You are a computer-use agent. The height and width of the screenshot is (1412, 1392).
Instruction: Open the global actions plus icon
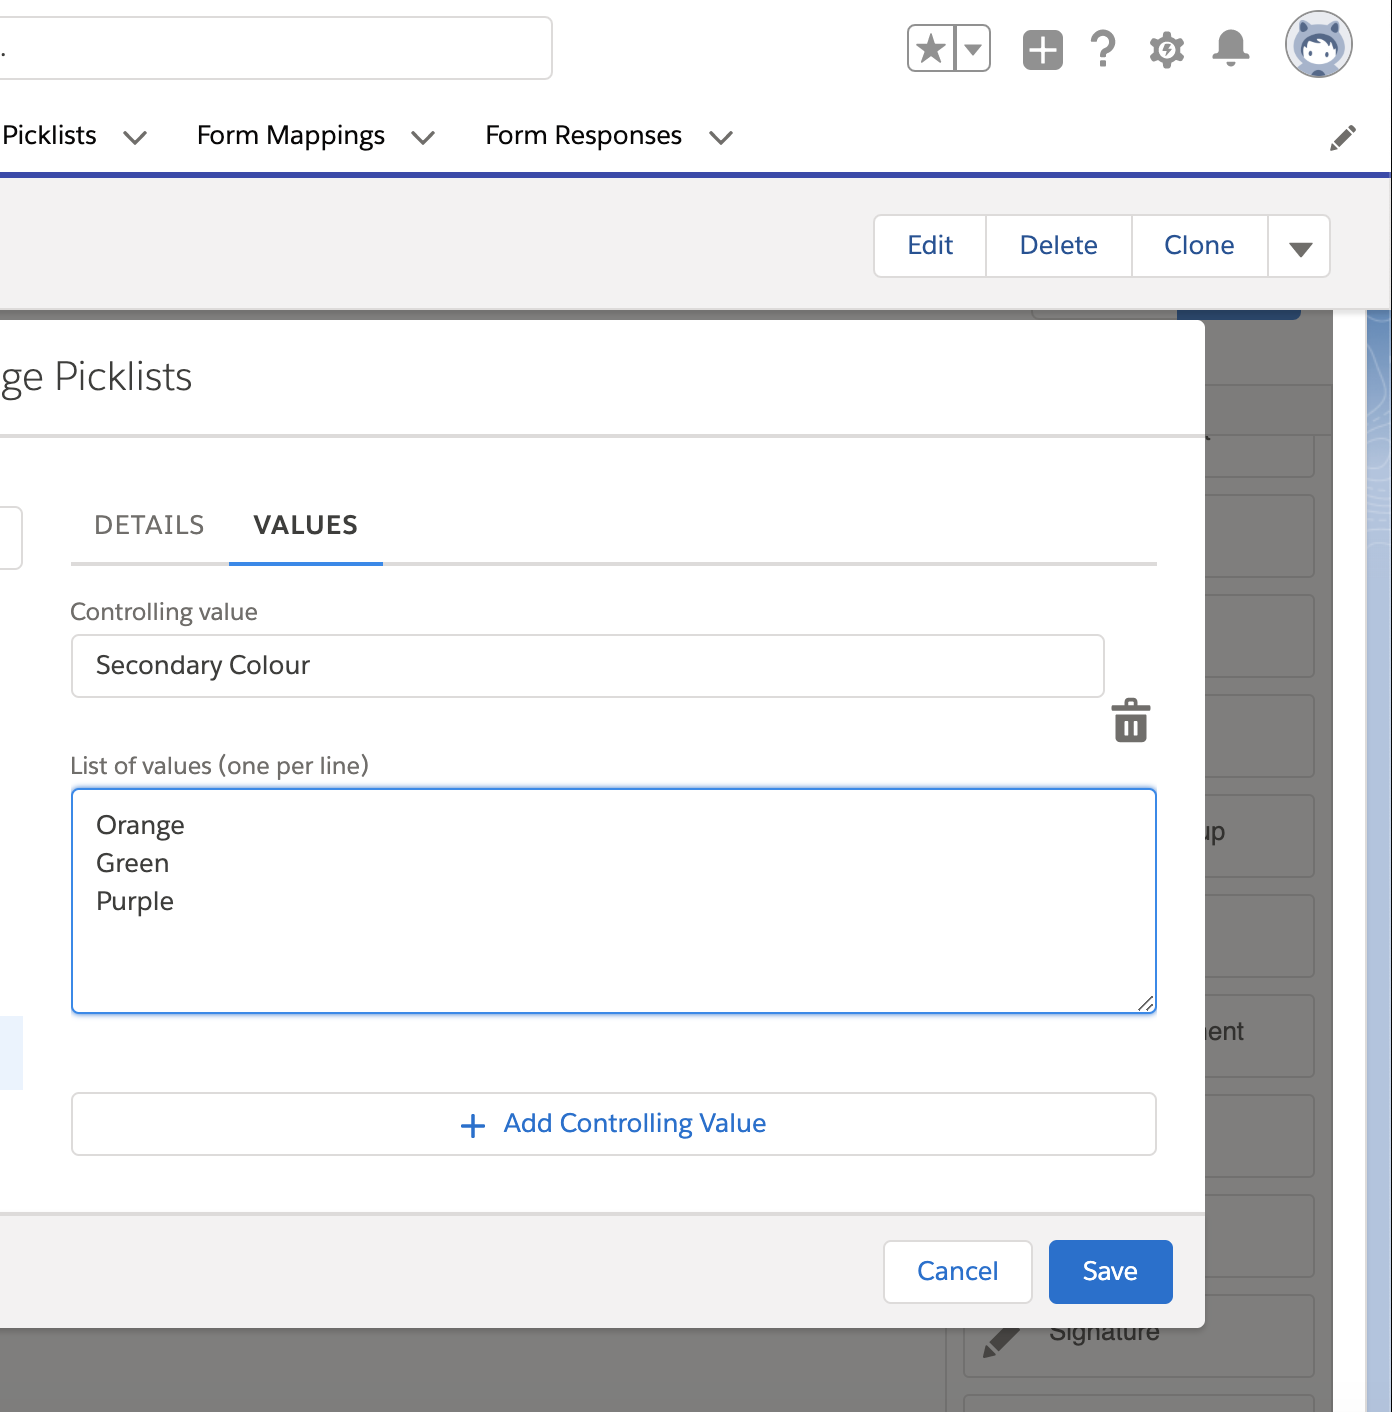pos(1041,47)
